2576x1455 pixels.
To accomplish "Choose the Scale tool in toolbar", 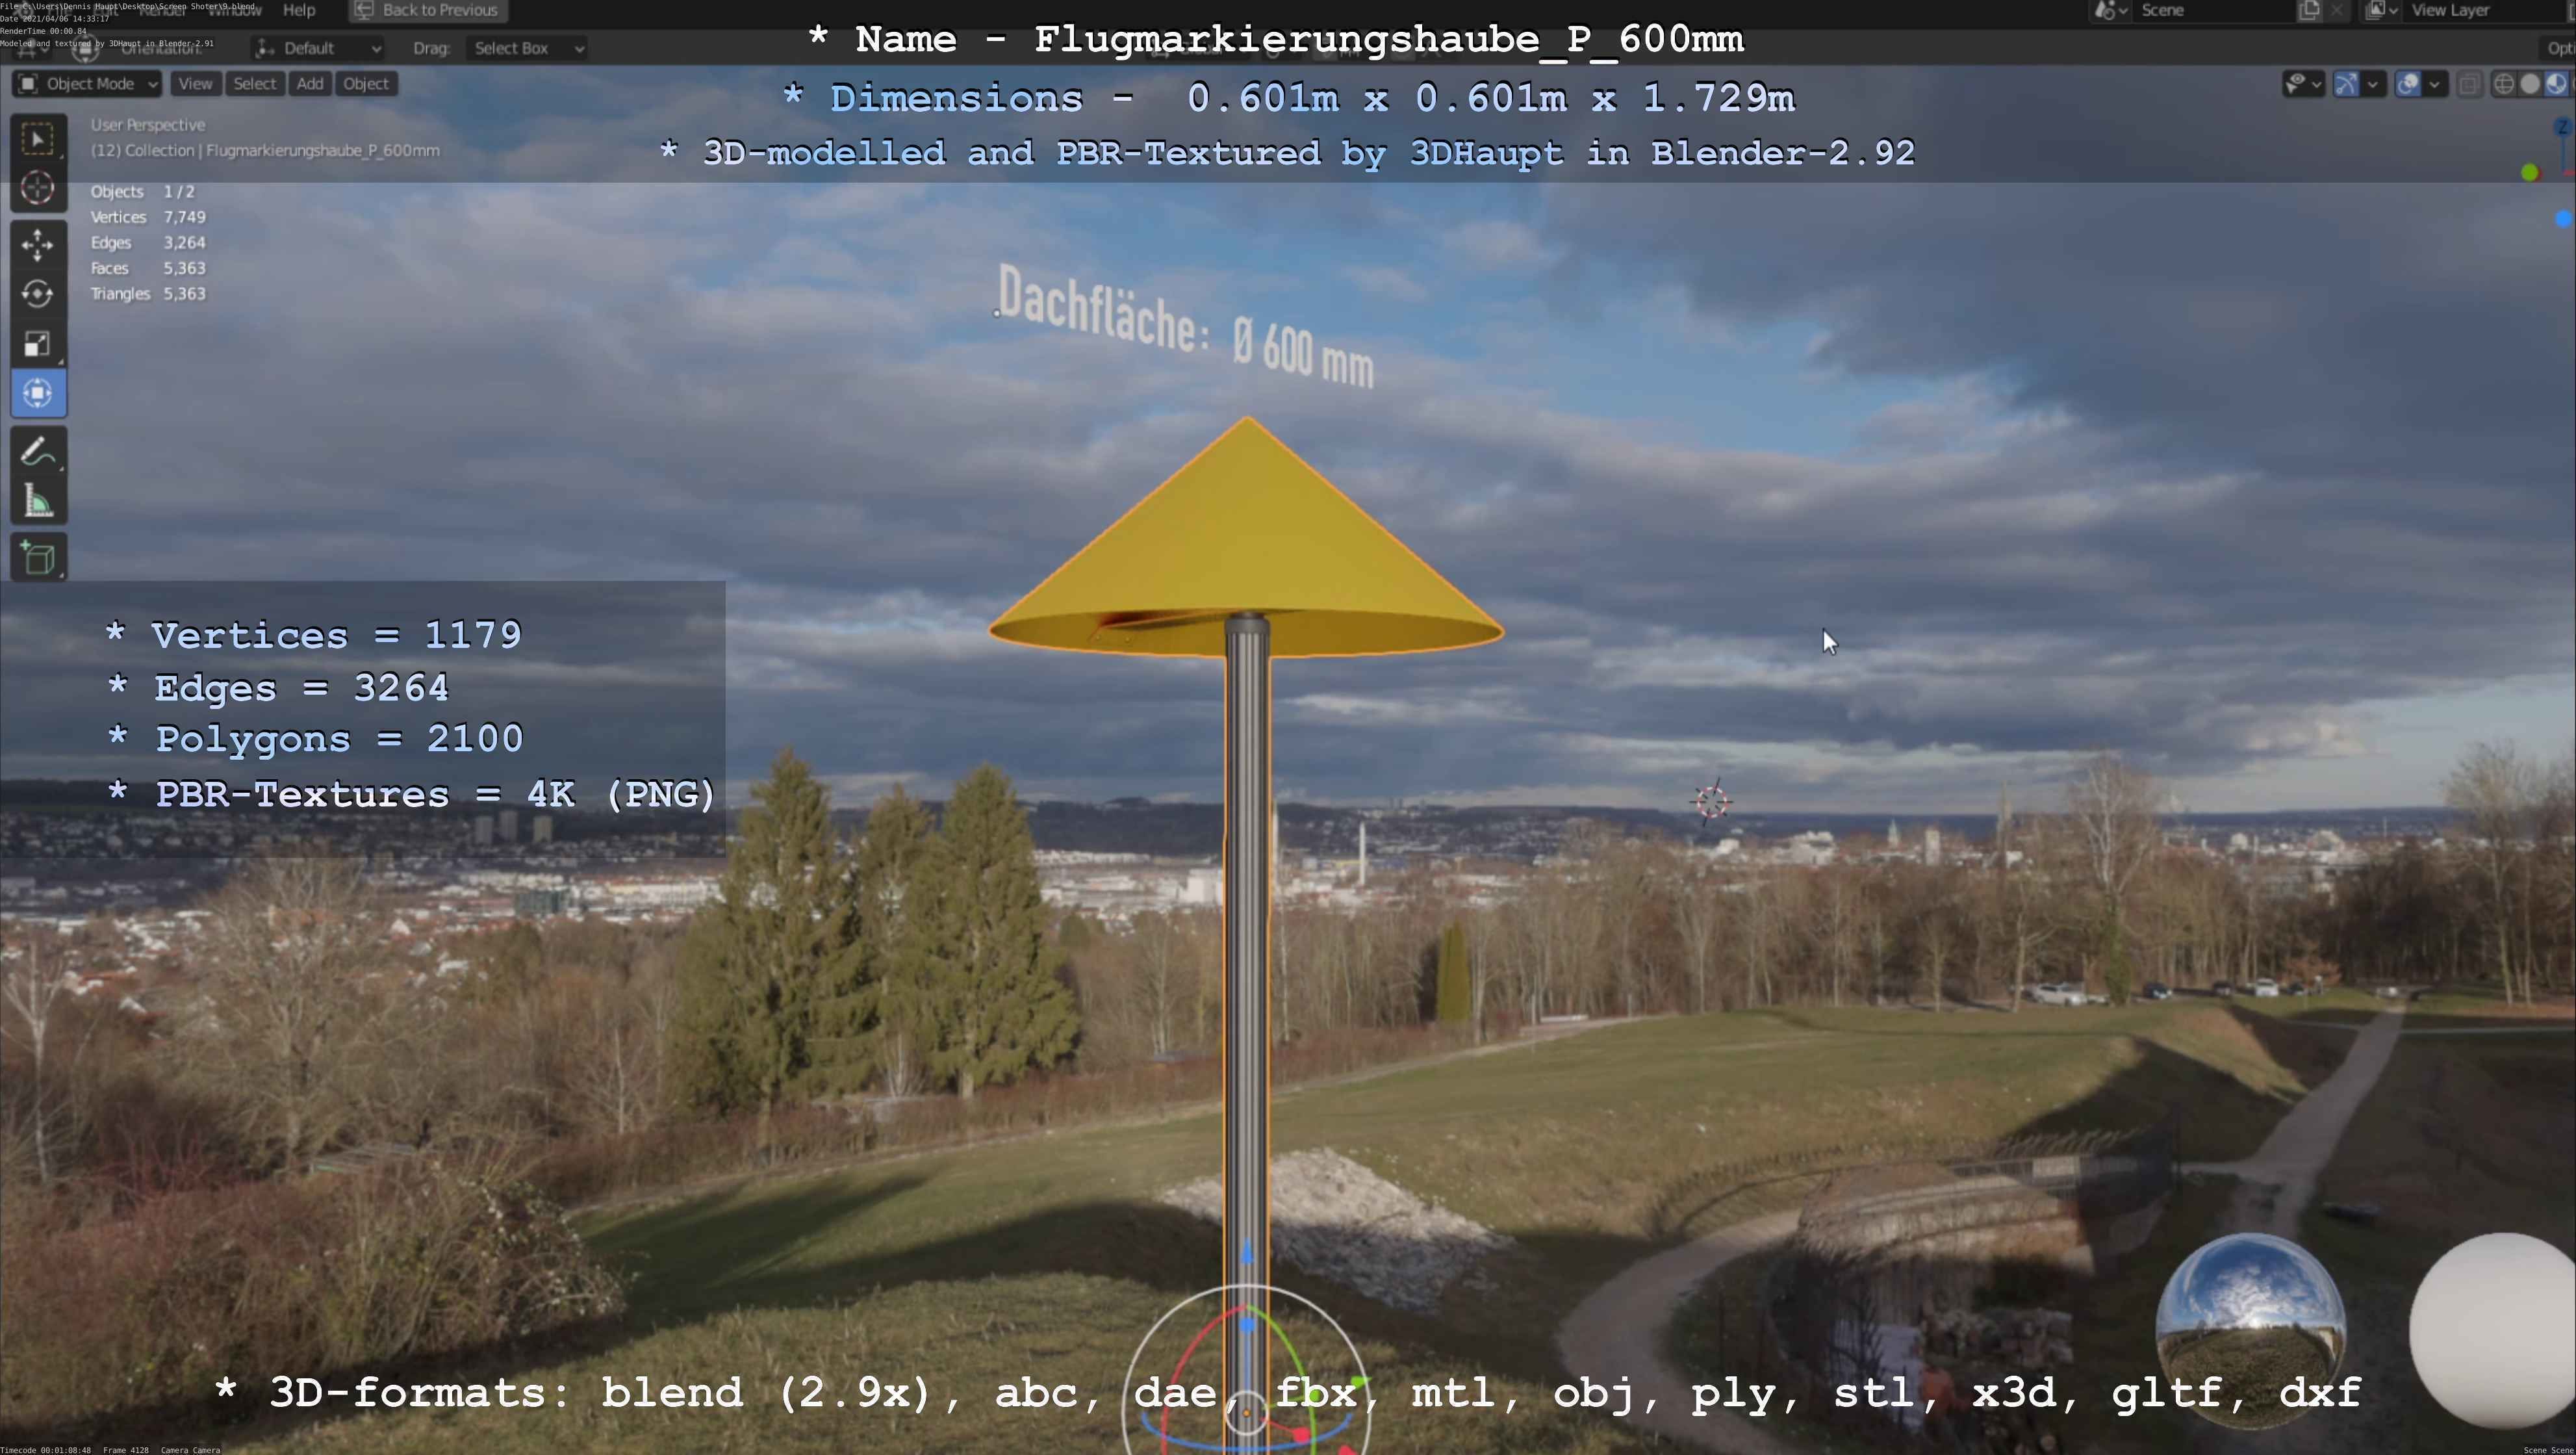I will (38, 344).
